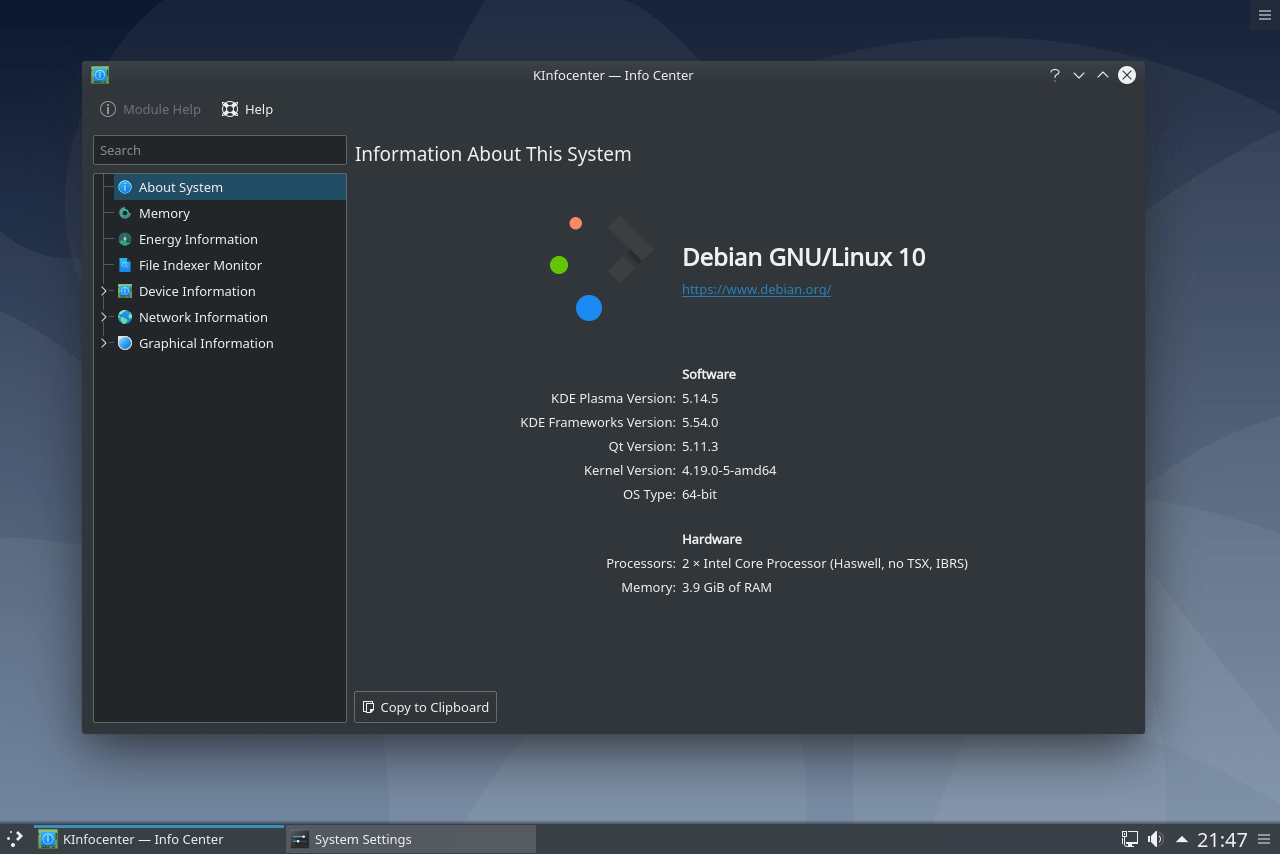Open the volume control in the system tray

click(1155, 839)
